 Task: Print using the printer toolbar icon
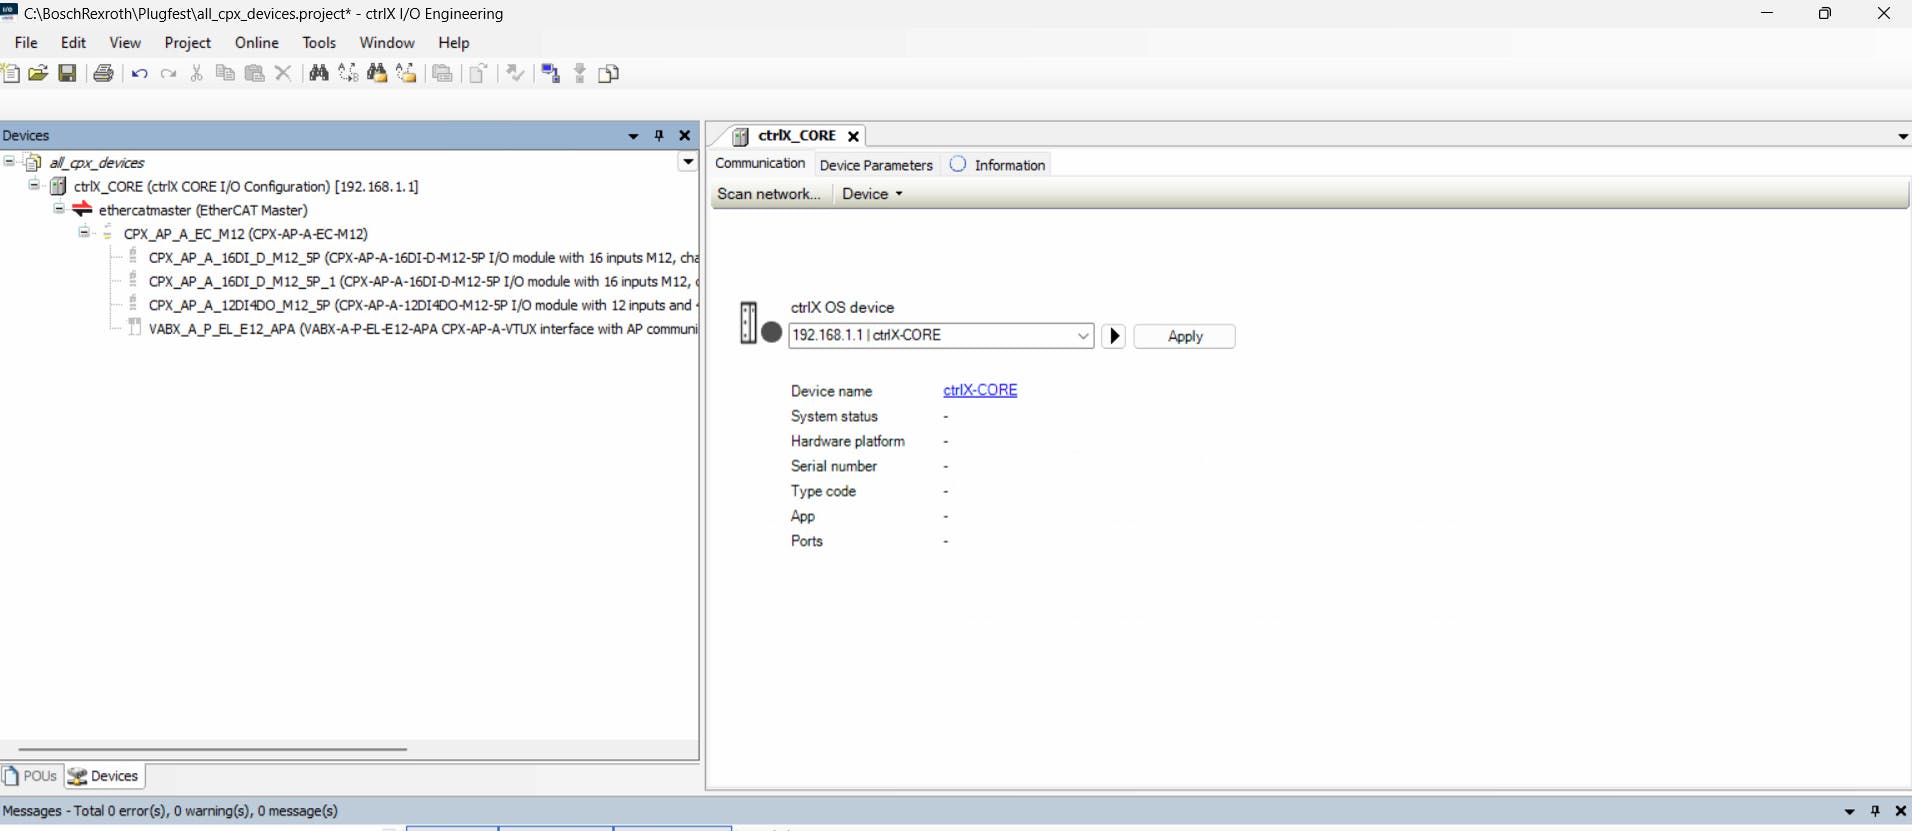click(103, 73)
